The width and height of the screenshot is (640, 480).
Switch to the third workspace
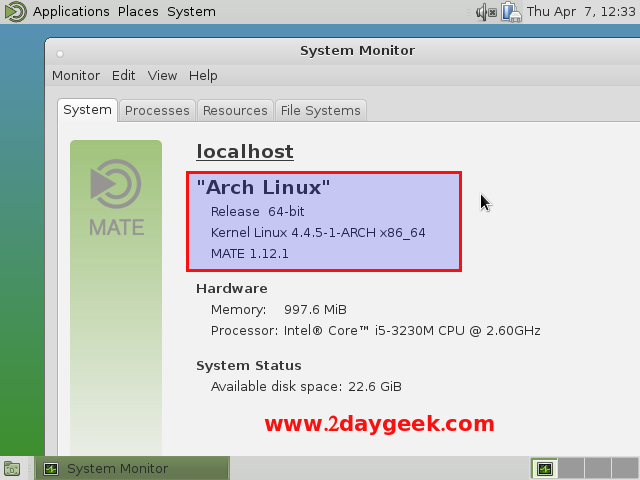tap(598, 469)
